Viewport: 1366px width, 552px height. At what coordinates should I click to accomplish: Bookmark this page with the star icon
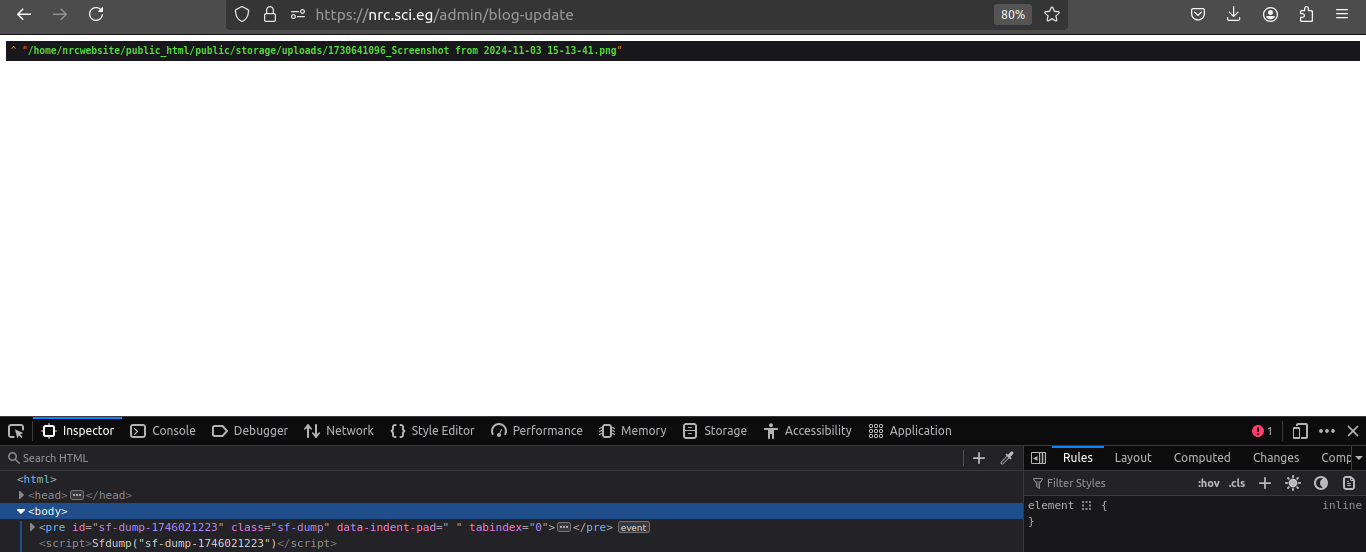pyautogui.click(x=1052, y=15)
